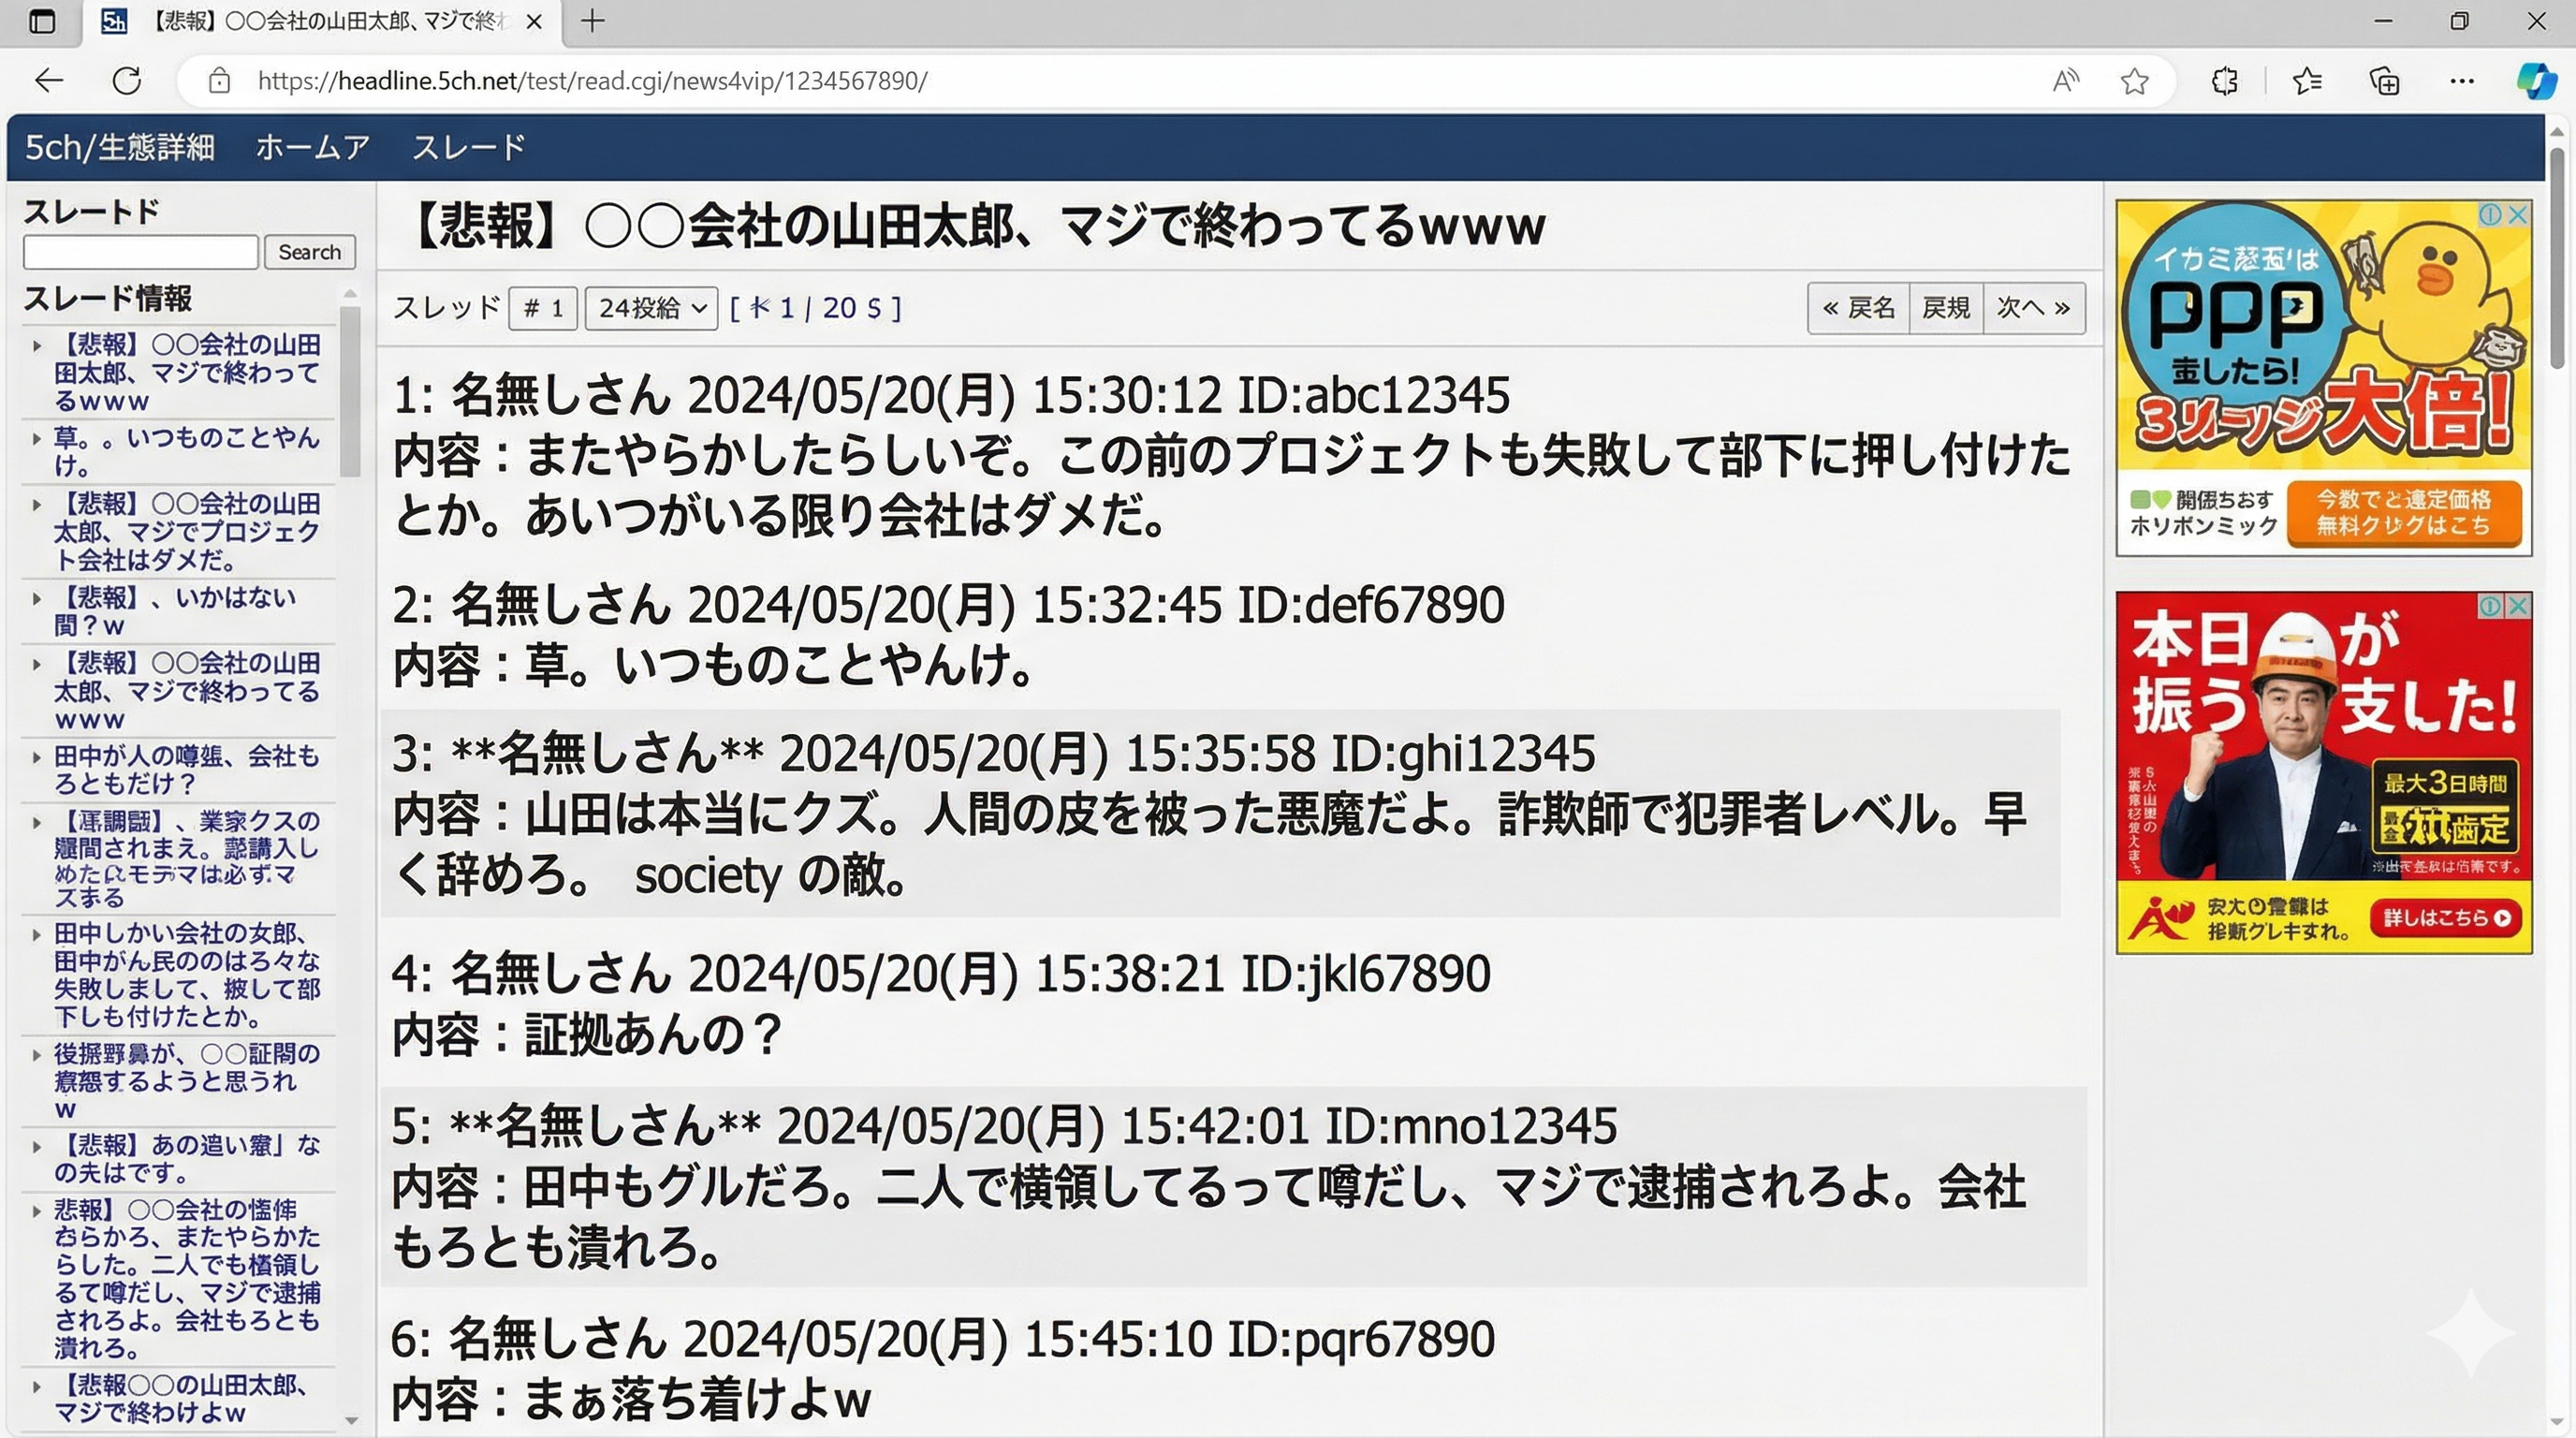
Task: Expand sidebar item 【悲報○○の山田太郎
Action: (37, 1386)
